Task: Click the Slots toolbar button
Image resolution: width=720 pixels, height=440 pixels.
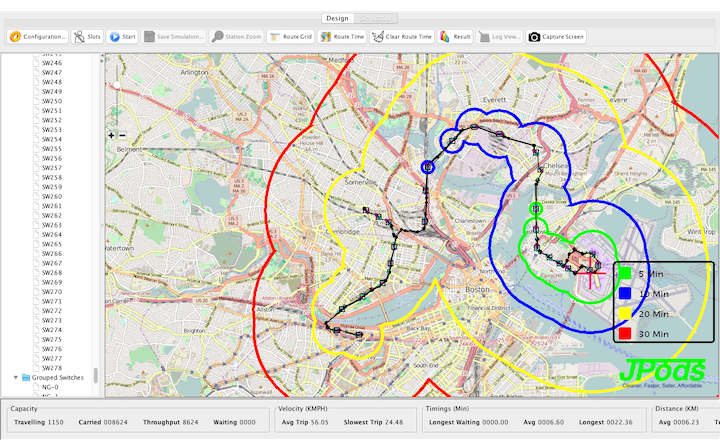Action: (x=88, y=37)
